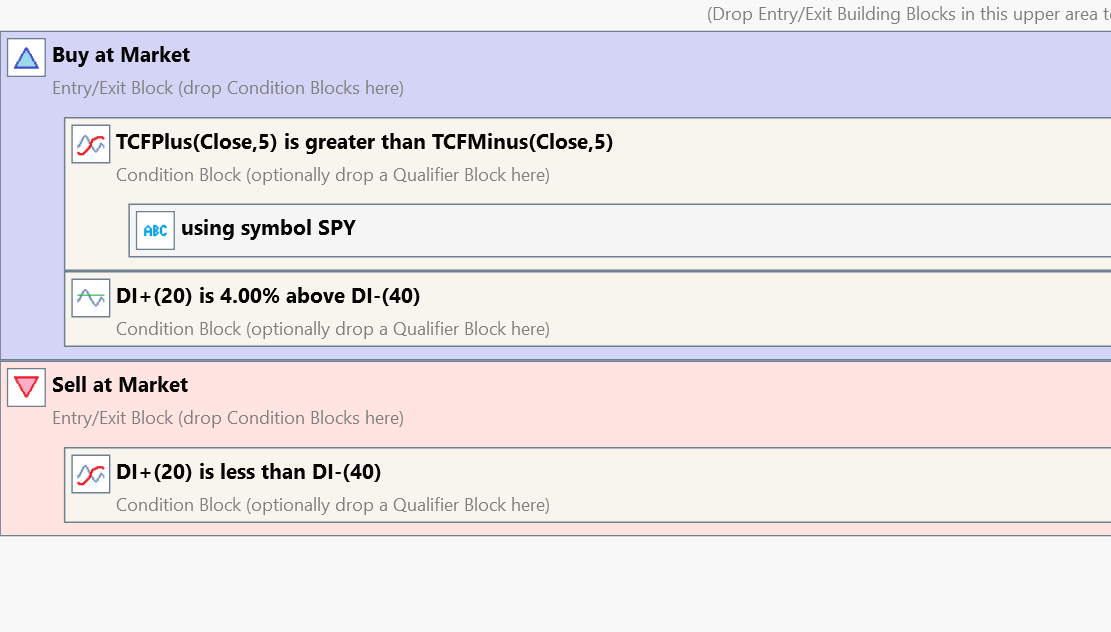Click the crossover icon beside DI+(20) is less than
The height and width of the screenshot is (632, 1111).
pyautogui.click(x=90, y=474)
